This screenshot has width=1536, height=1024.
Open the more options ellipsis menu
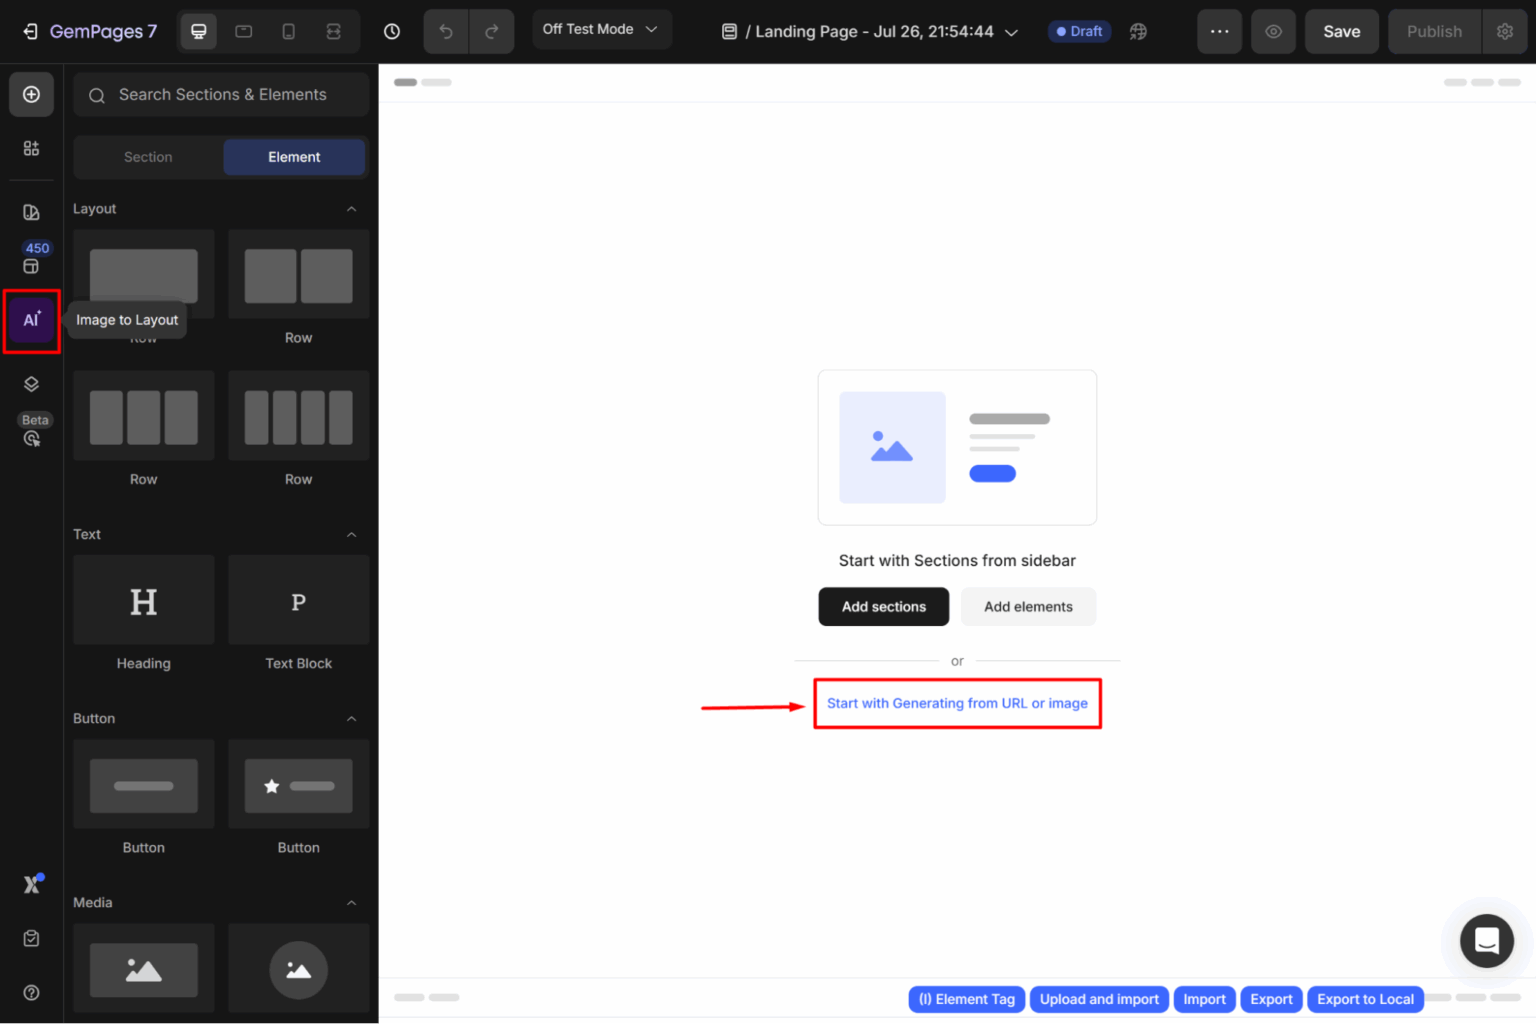[1219, 31]
